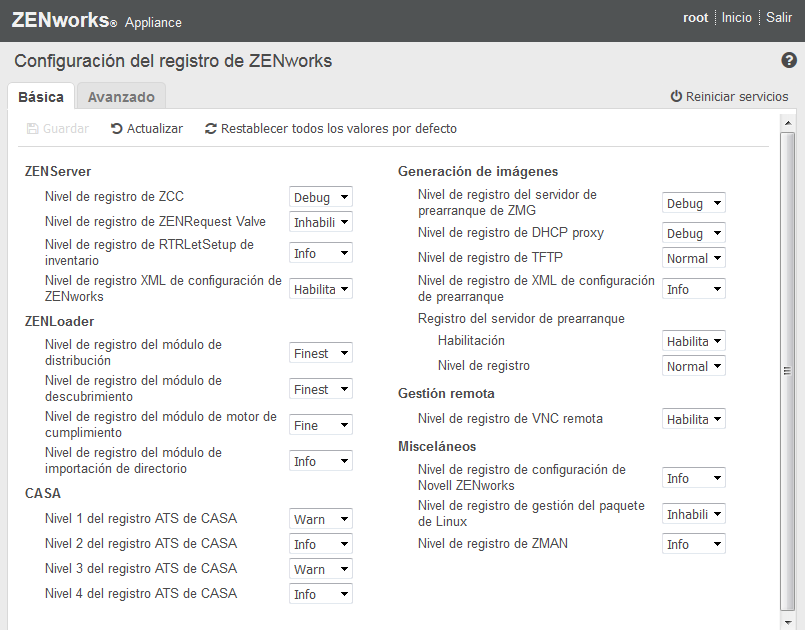Open ZMAN log level dropdown

(x=693, y=545)
